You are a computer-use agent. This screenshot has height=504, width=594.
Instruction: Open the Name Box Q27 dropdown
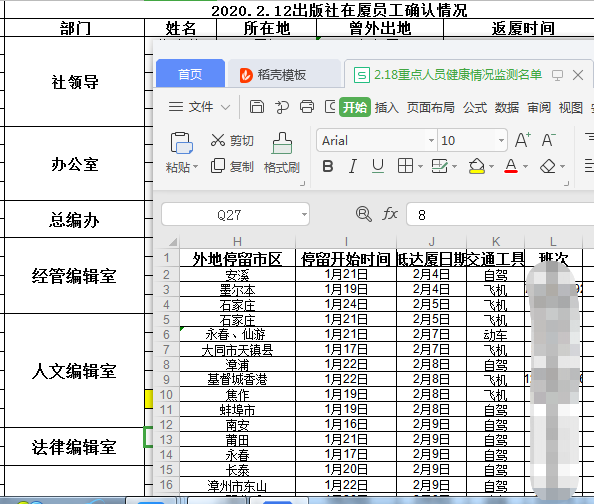[304, 214]
